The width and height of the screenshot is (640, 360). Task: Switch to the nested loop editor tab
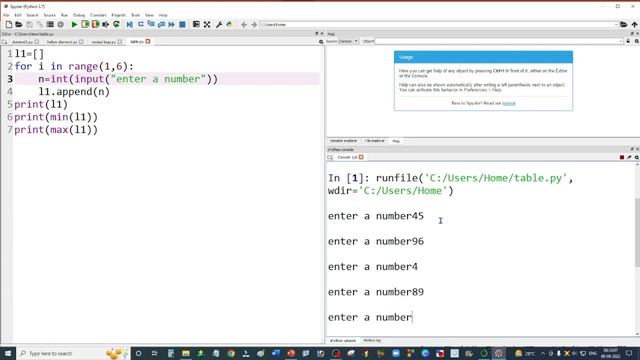(103, 42)
